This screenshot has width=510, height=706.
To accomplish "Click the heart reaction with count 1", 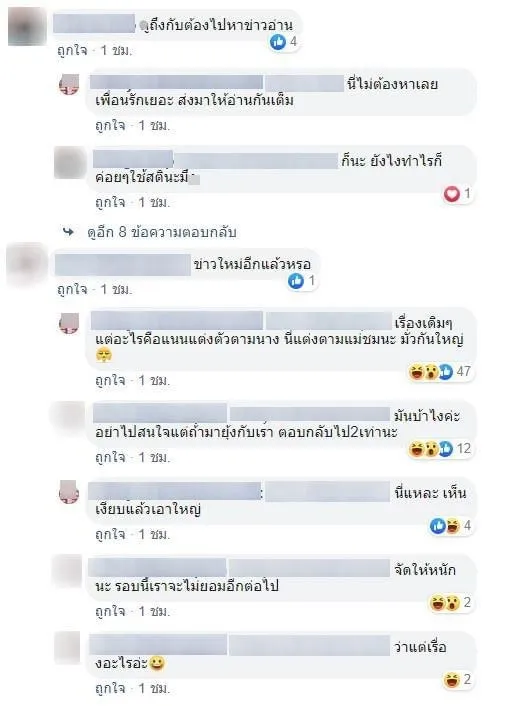I will pyautogui.click(x=458, y=194).
